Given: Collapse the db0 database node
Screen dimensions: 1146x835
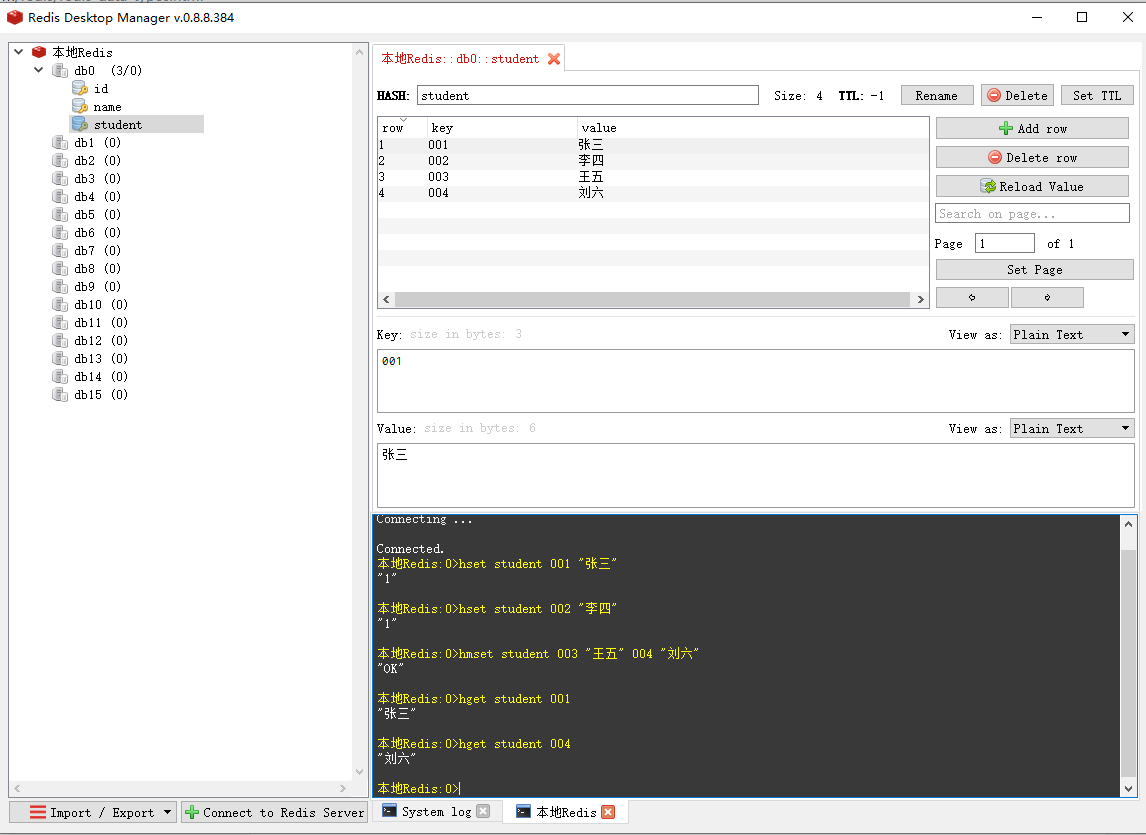Looking at the screenshot, I should point(39,70).
